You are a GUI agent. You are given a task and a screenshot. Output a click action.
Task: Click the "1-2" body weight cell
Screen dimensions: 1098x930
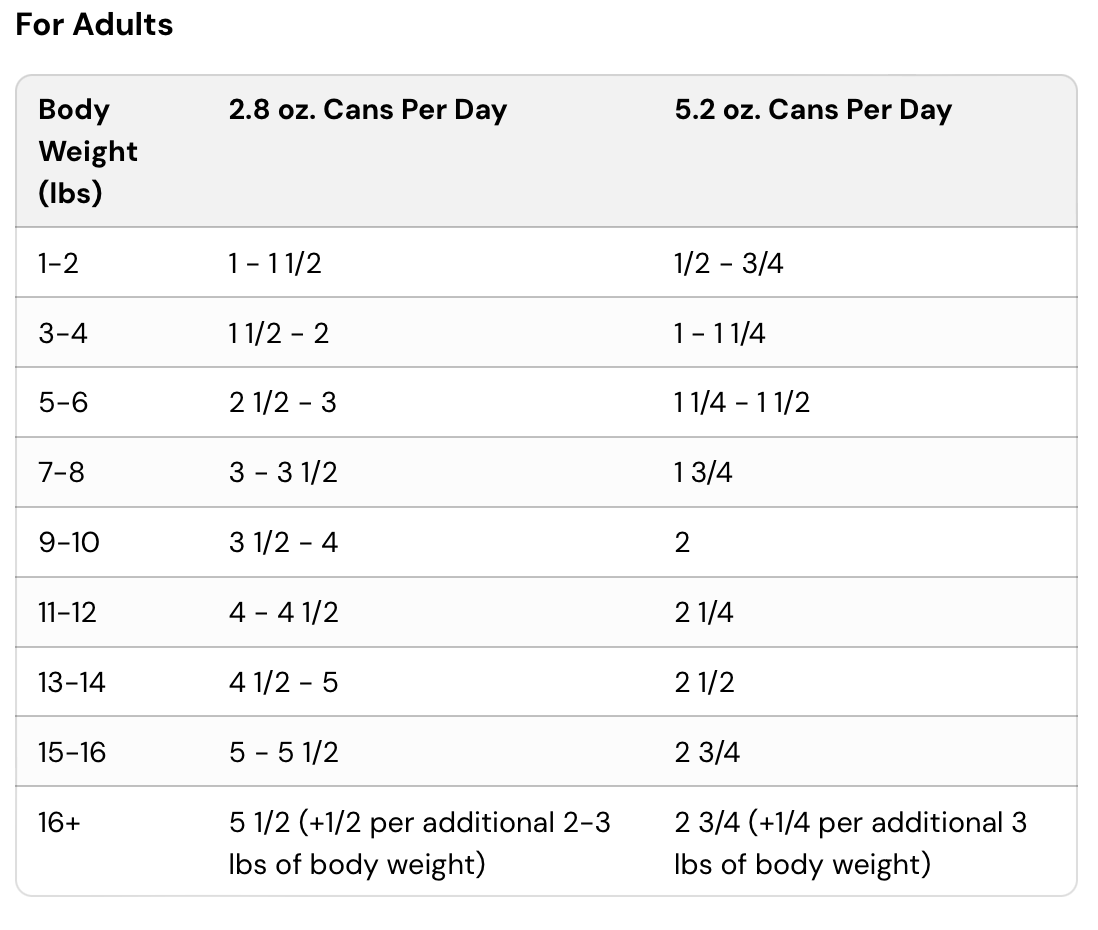[57, 263]
